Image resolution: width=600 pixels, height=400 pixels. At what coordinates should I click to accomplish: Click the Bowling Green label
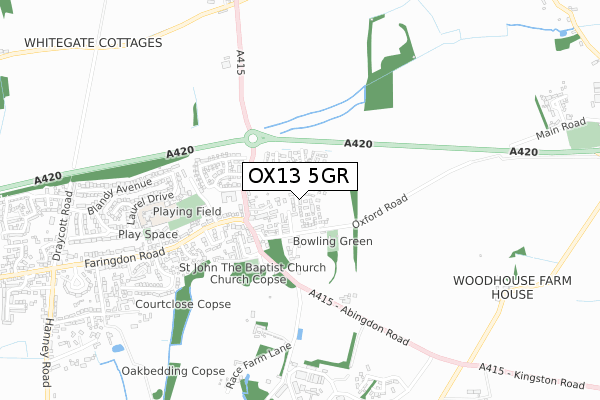333,241
